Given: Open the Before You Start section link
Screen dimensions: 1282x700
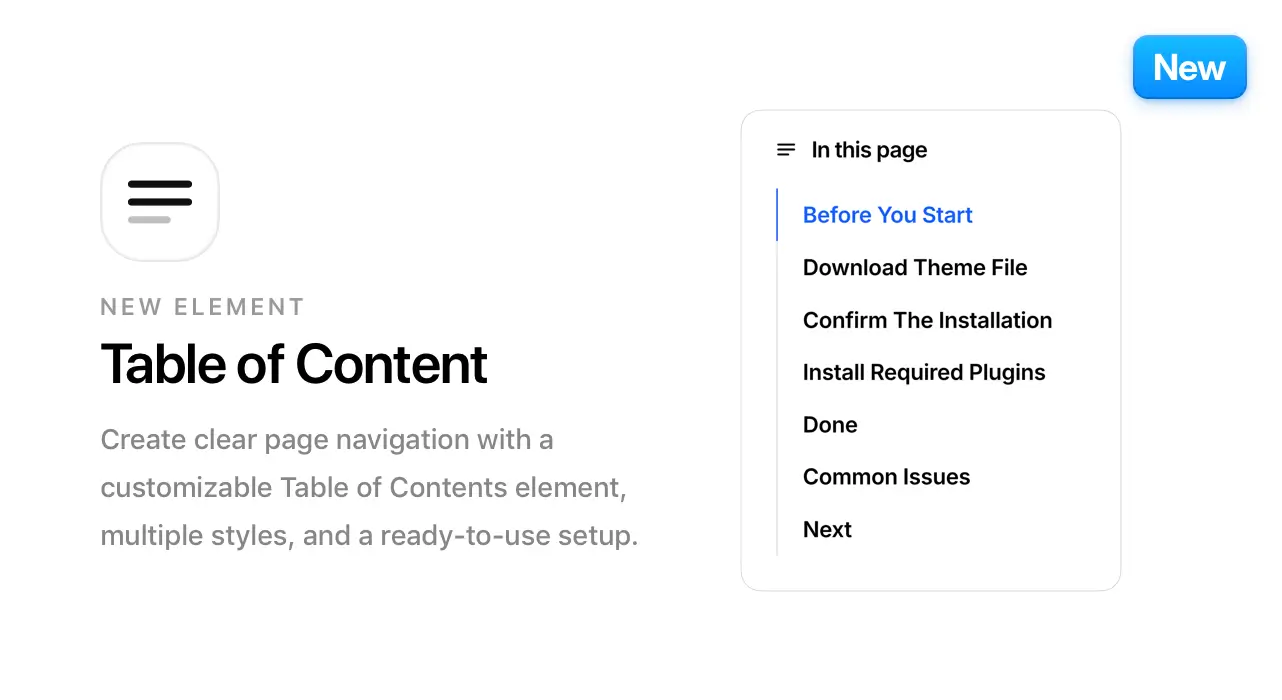Looking at the screenshot, I should [887, 215].
